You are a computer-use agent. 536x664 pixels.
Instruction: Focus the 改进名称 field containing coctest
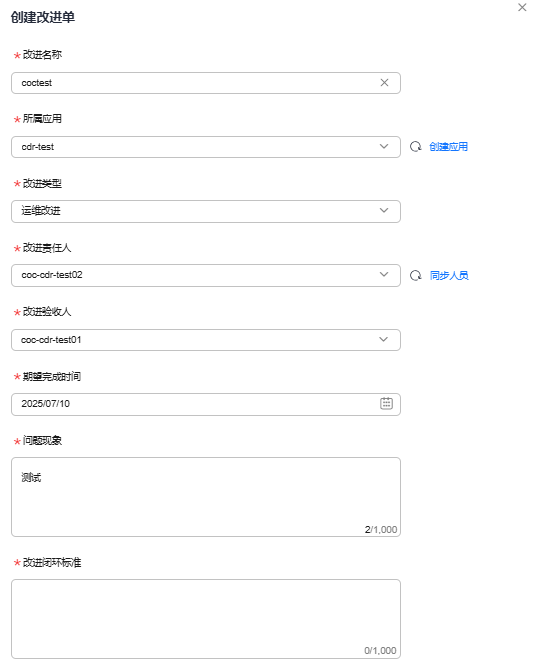(206, 83)
